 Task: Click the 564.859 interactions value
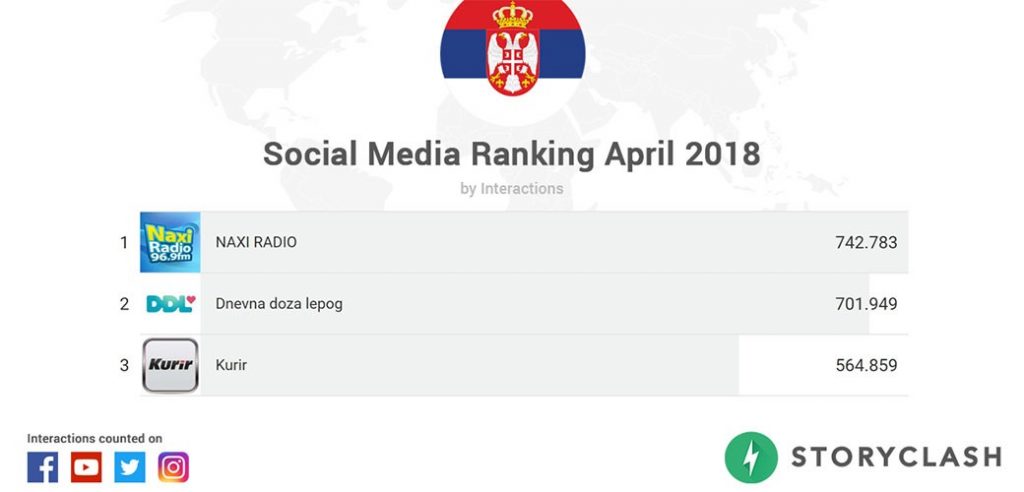pyautogui.click(x=866, y=365)
